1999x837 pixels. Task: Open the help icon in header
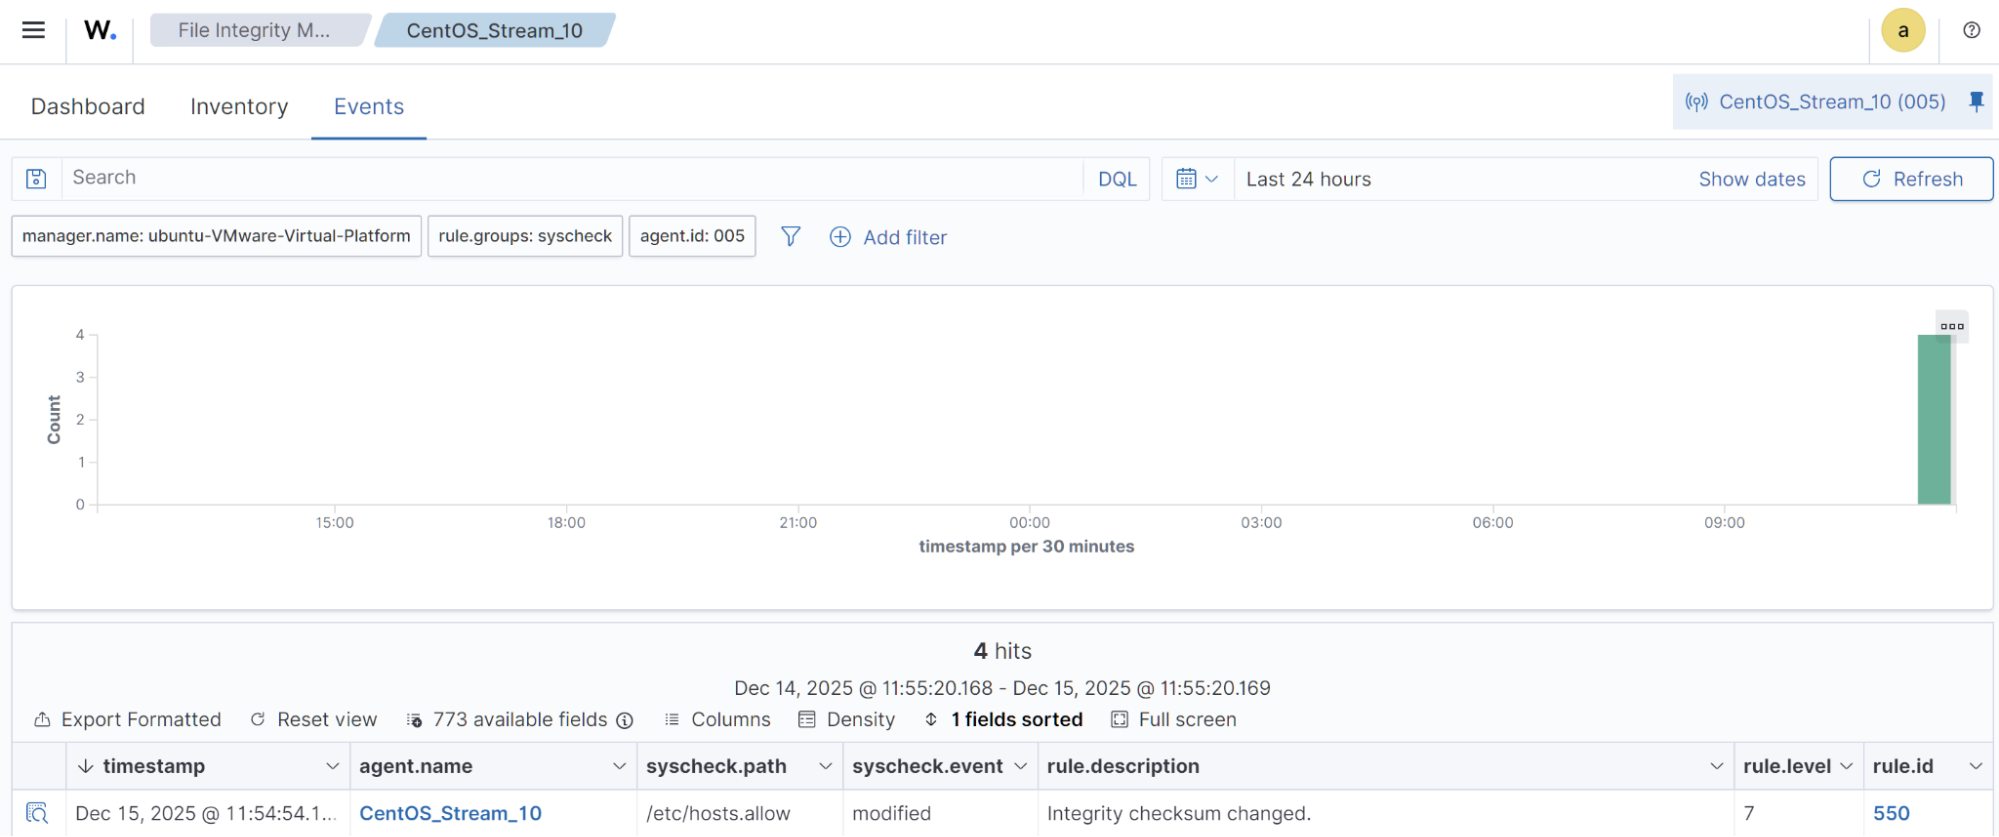point(1971,30)
